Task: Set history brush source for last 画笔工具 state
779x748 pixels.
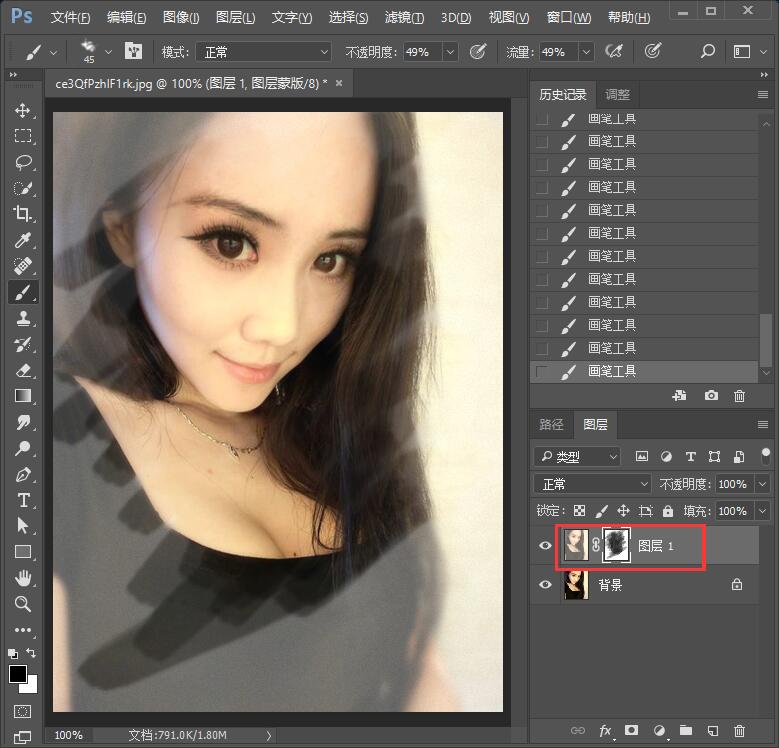Action: (x=542, y=371)
